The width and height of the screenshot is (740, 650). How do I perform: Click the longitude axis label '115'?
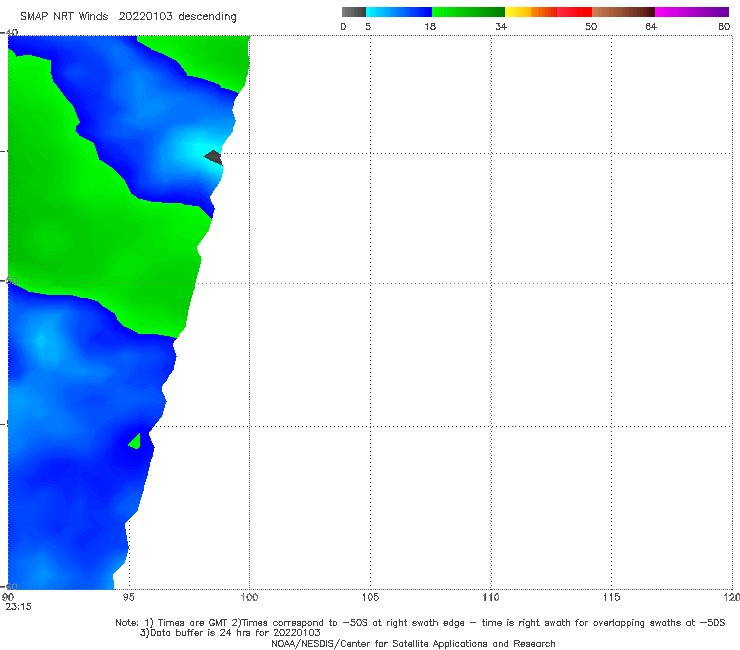612,598
